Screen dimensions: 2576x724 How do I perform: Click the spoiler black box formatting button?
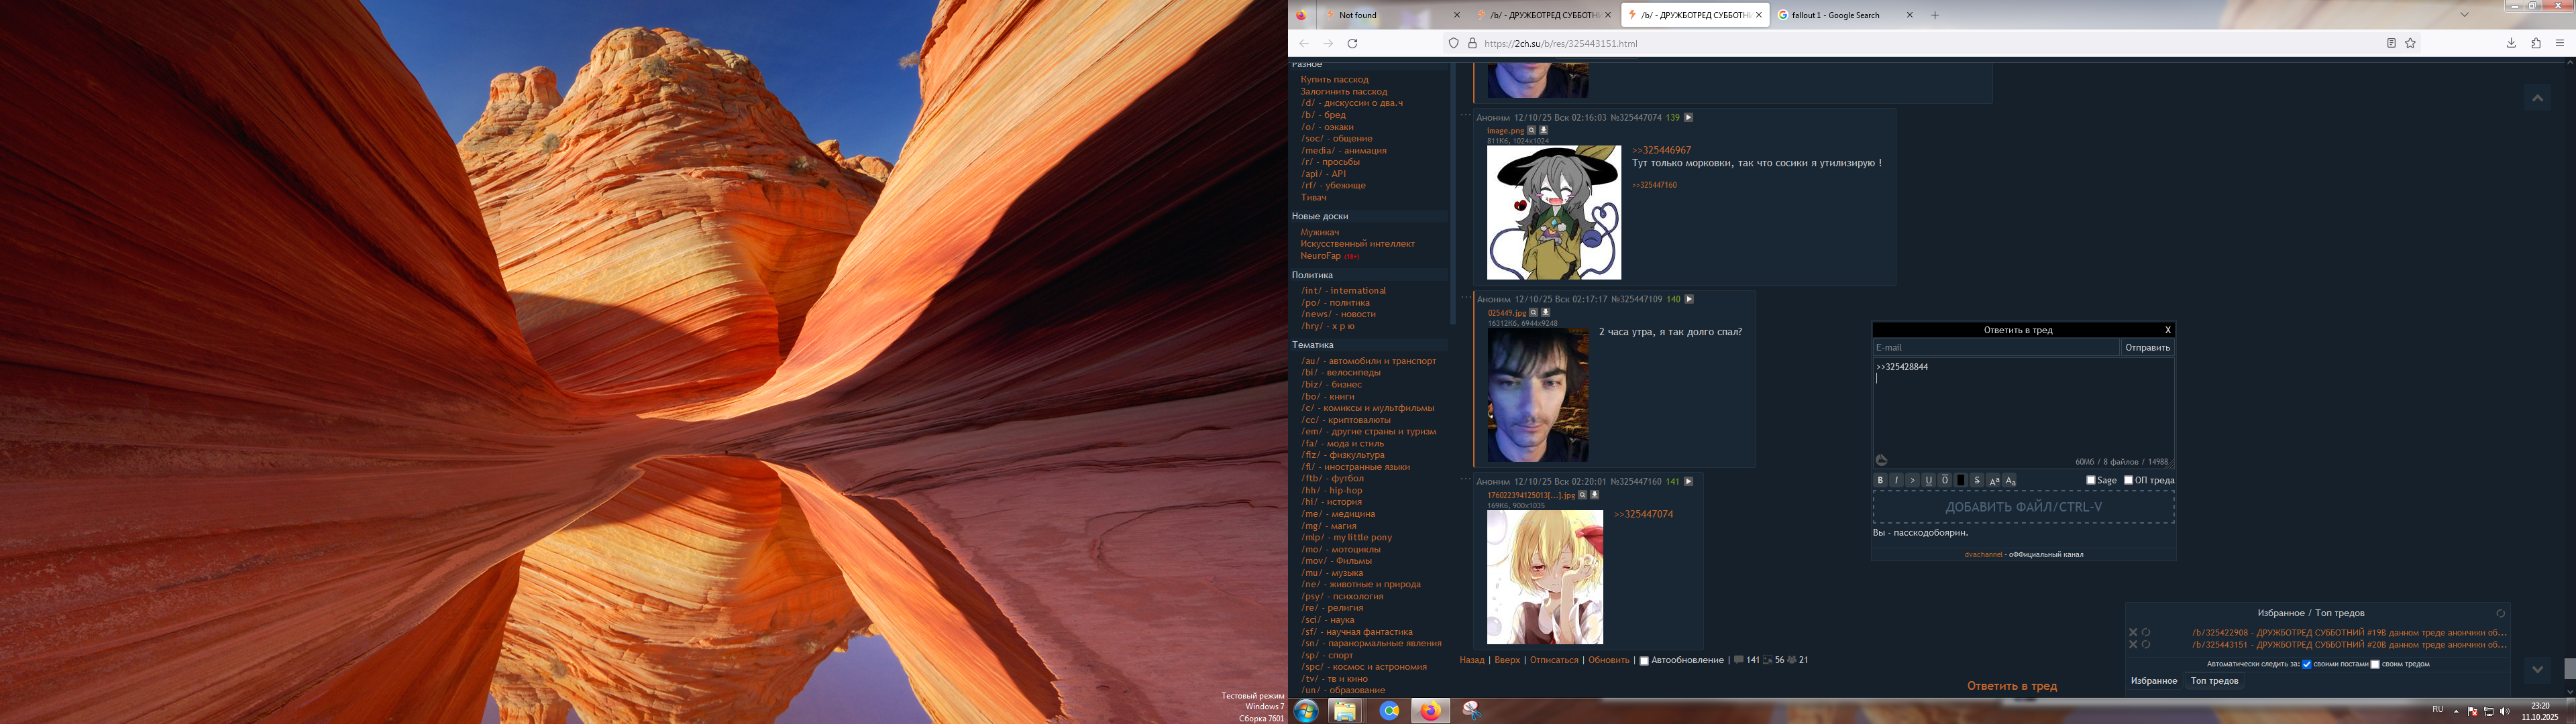coord(1961,481)
